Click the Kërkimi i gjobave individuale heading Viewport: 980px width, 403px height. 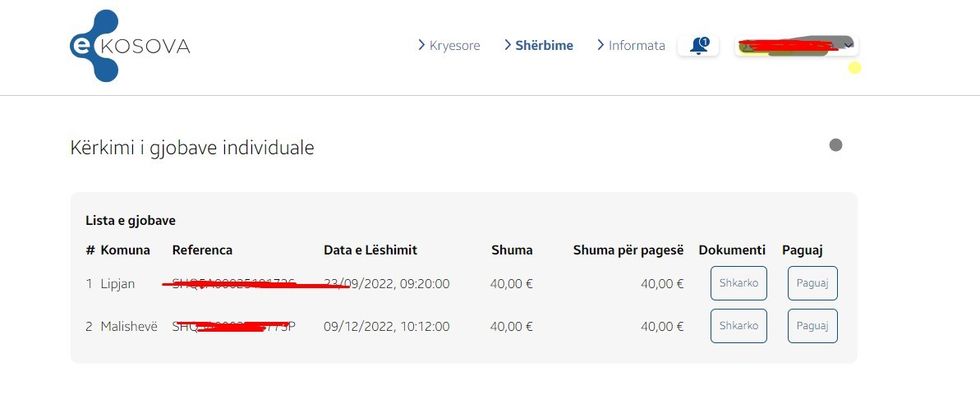pos(192,148)
